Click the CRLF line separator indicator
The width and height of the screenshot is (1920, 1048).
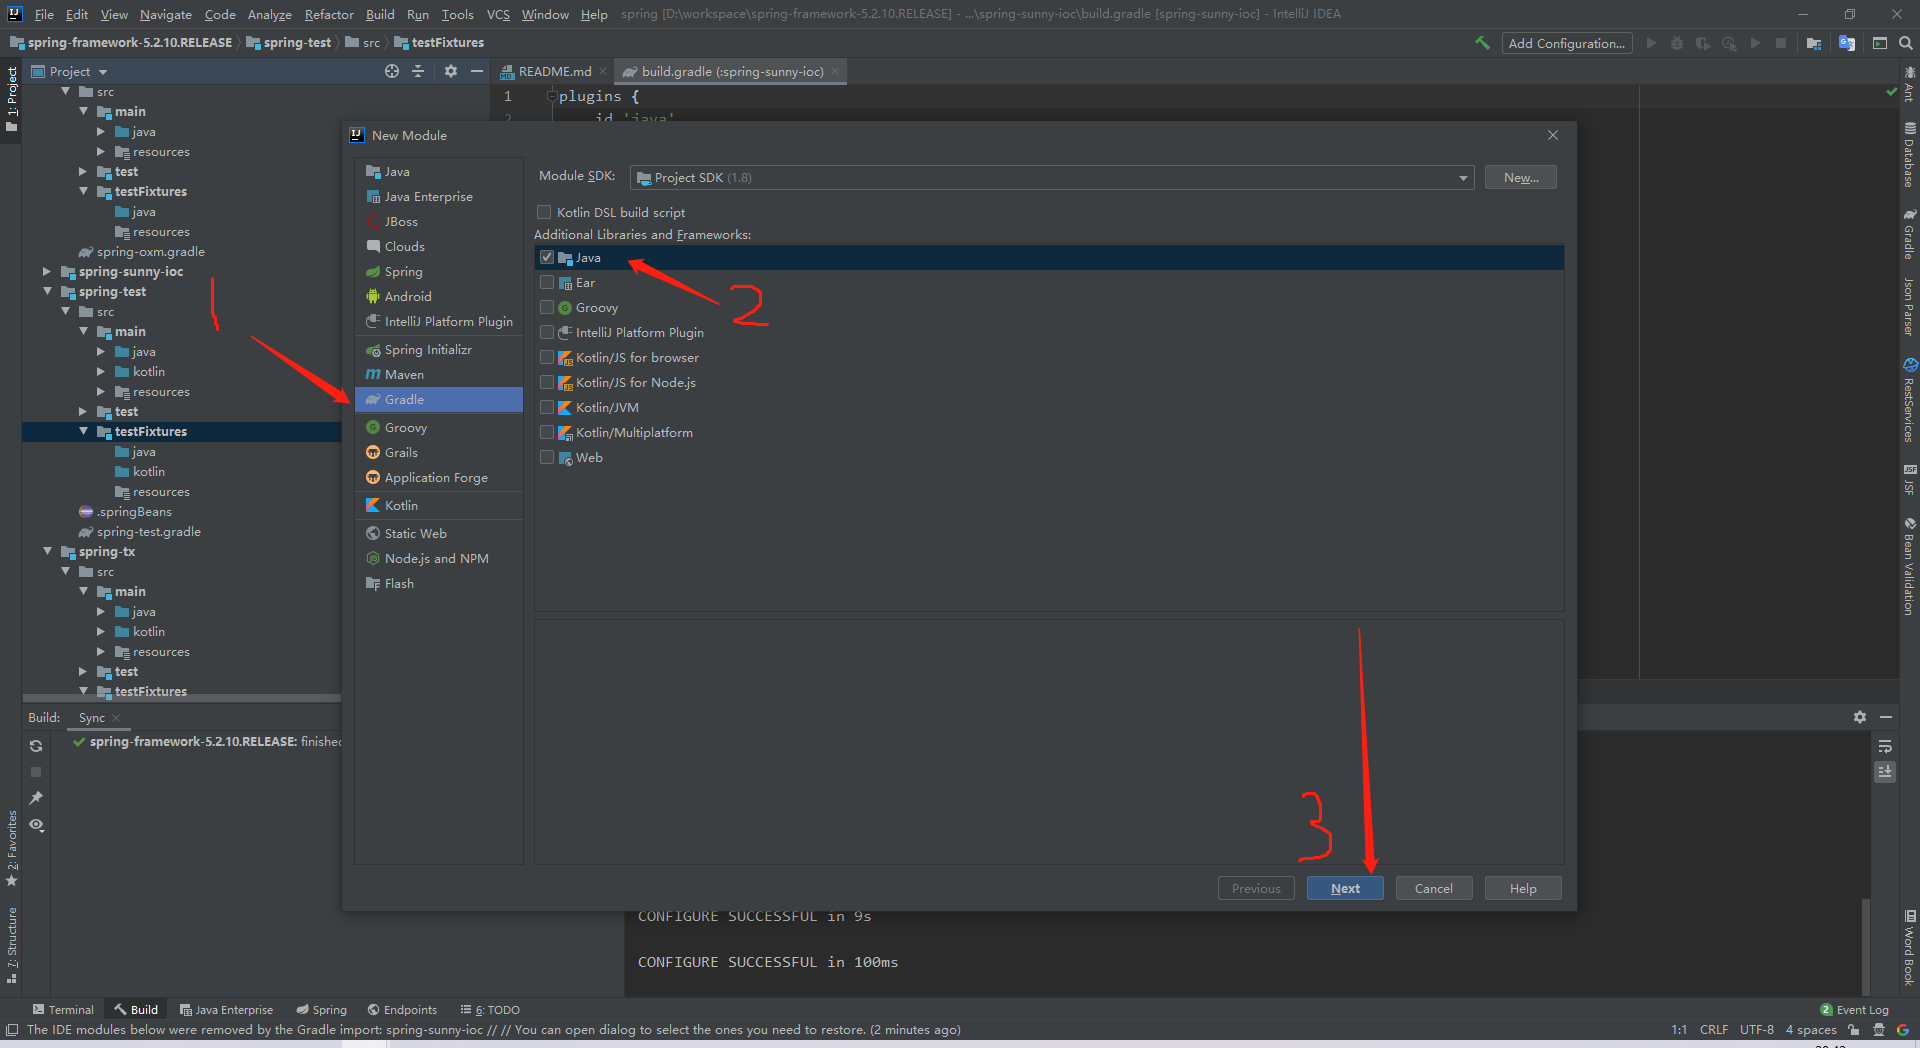coord(1714,1029)
